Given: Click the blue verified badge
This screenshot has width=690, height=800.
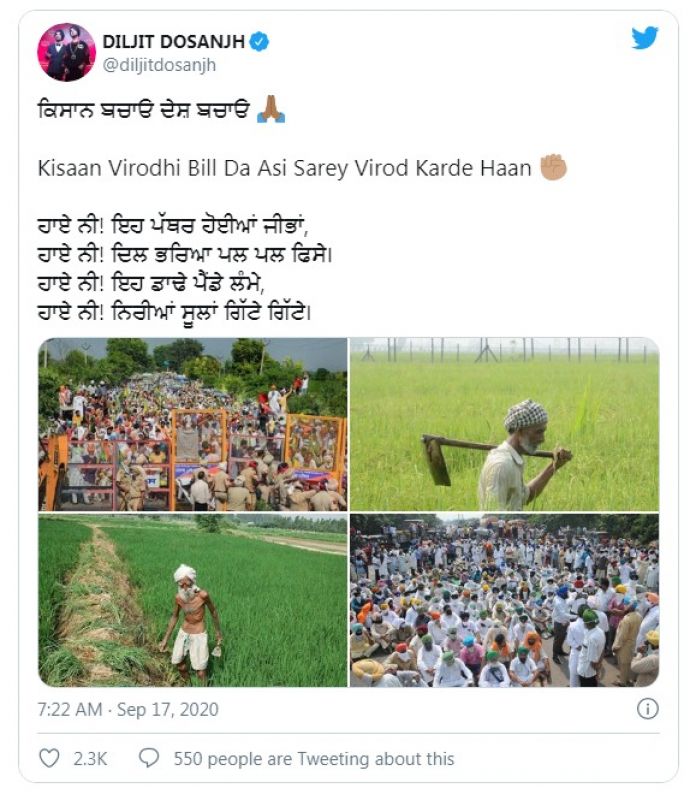Looking at the screenshot, I should [259, 41].
